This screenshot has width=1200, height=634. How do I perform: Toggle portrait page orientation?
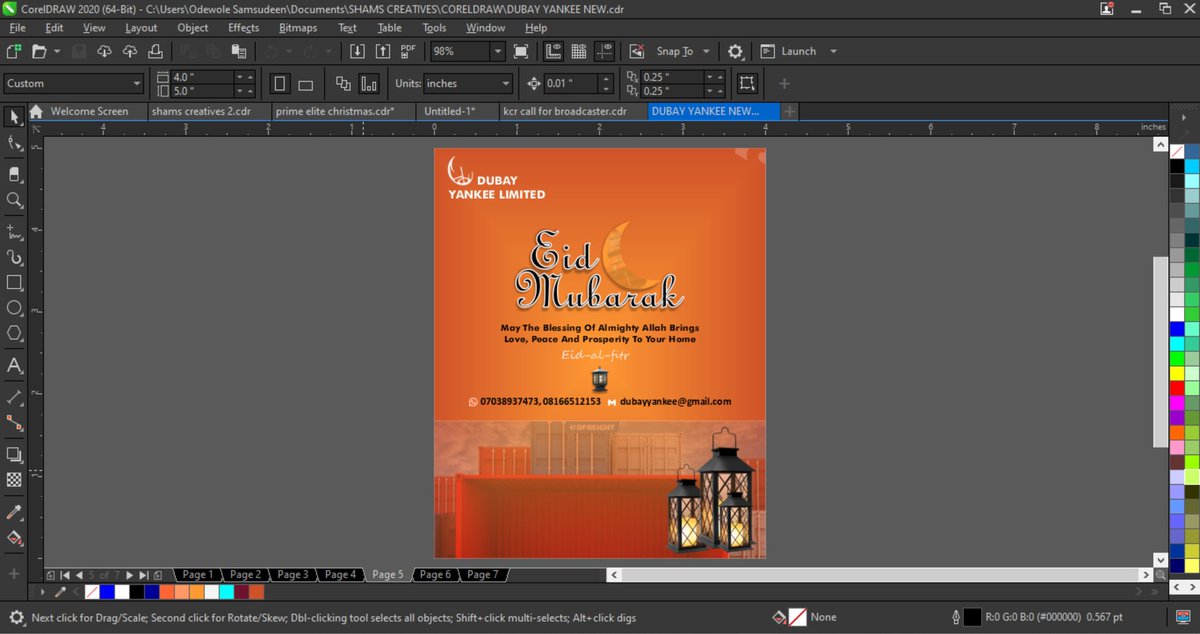coord(281,84)
